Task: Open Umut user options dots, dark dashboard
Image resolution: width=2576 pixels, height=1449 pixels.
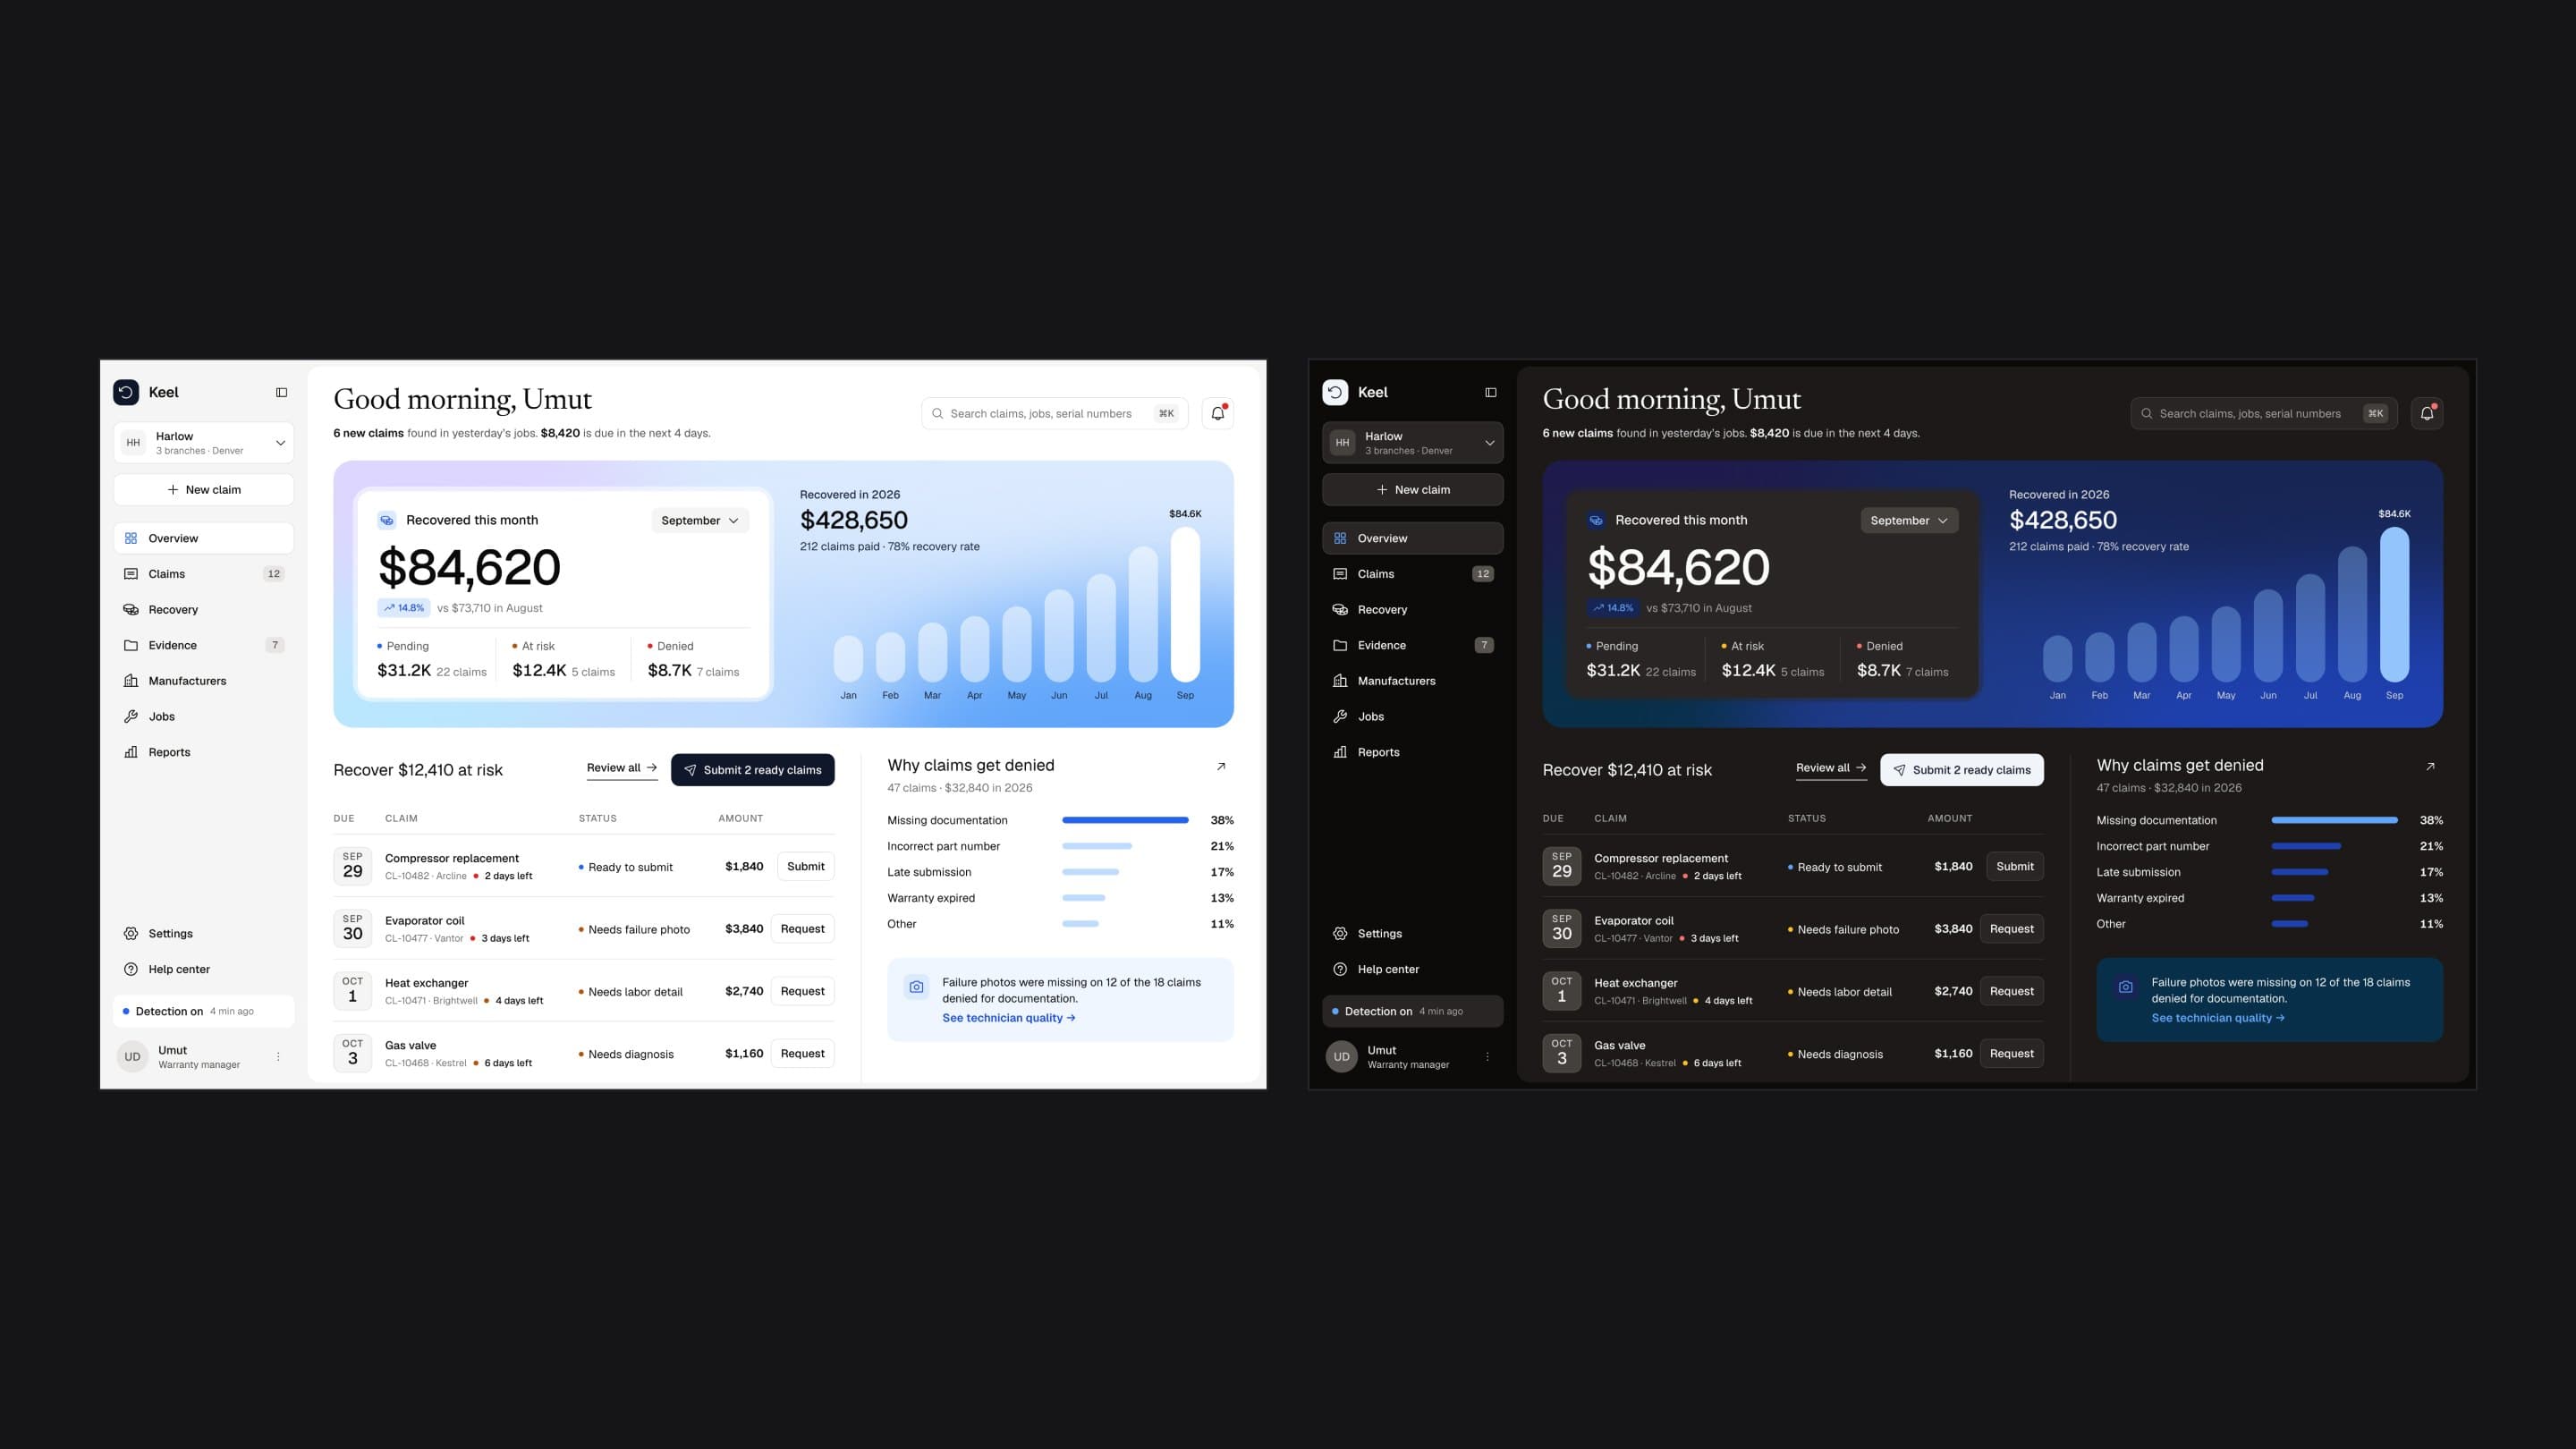Action: pos(1487,1056)
